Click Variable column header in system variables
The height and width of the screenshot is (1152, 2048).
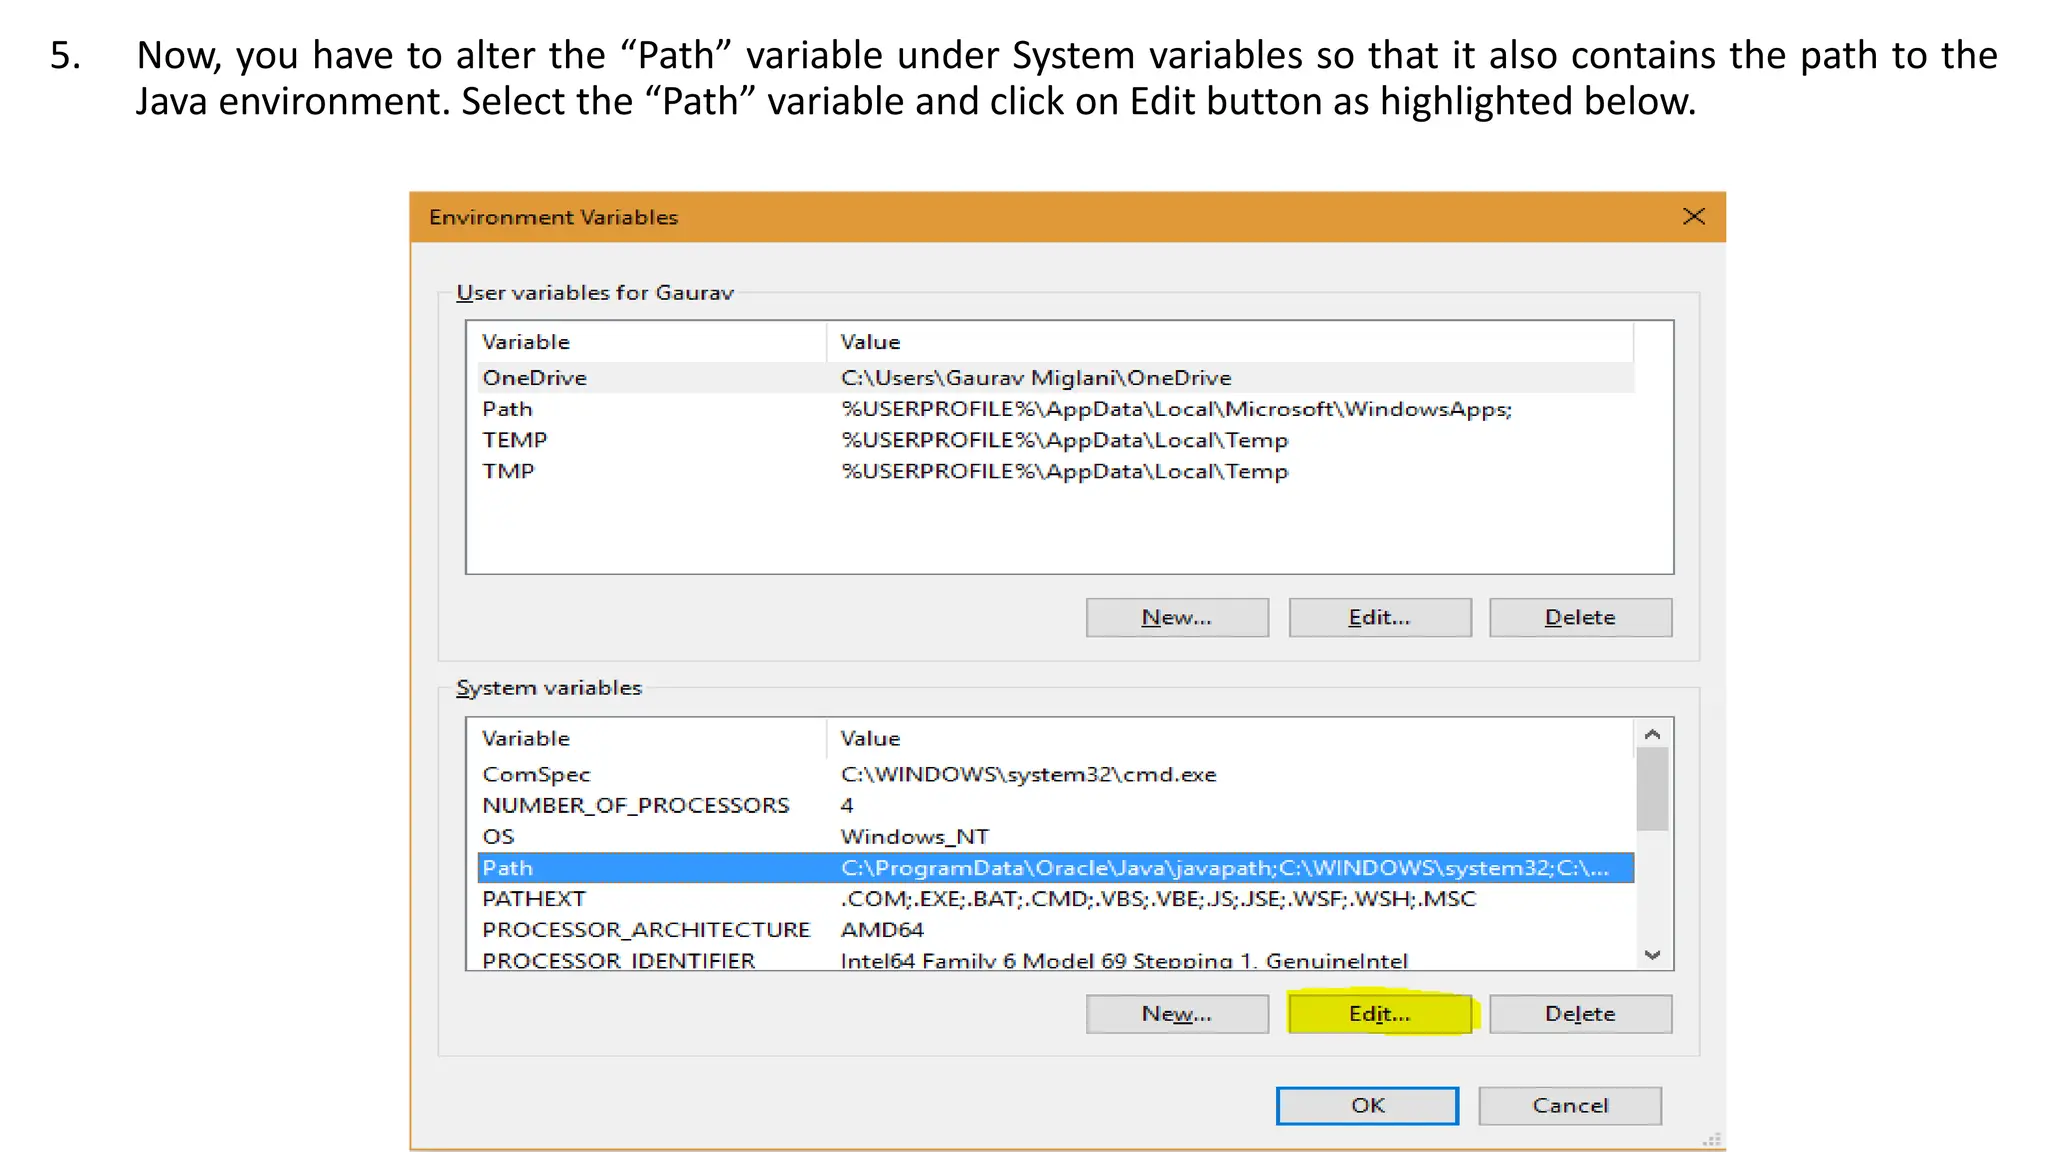point(647,739)
